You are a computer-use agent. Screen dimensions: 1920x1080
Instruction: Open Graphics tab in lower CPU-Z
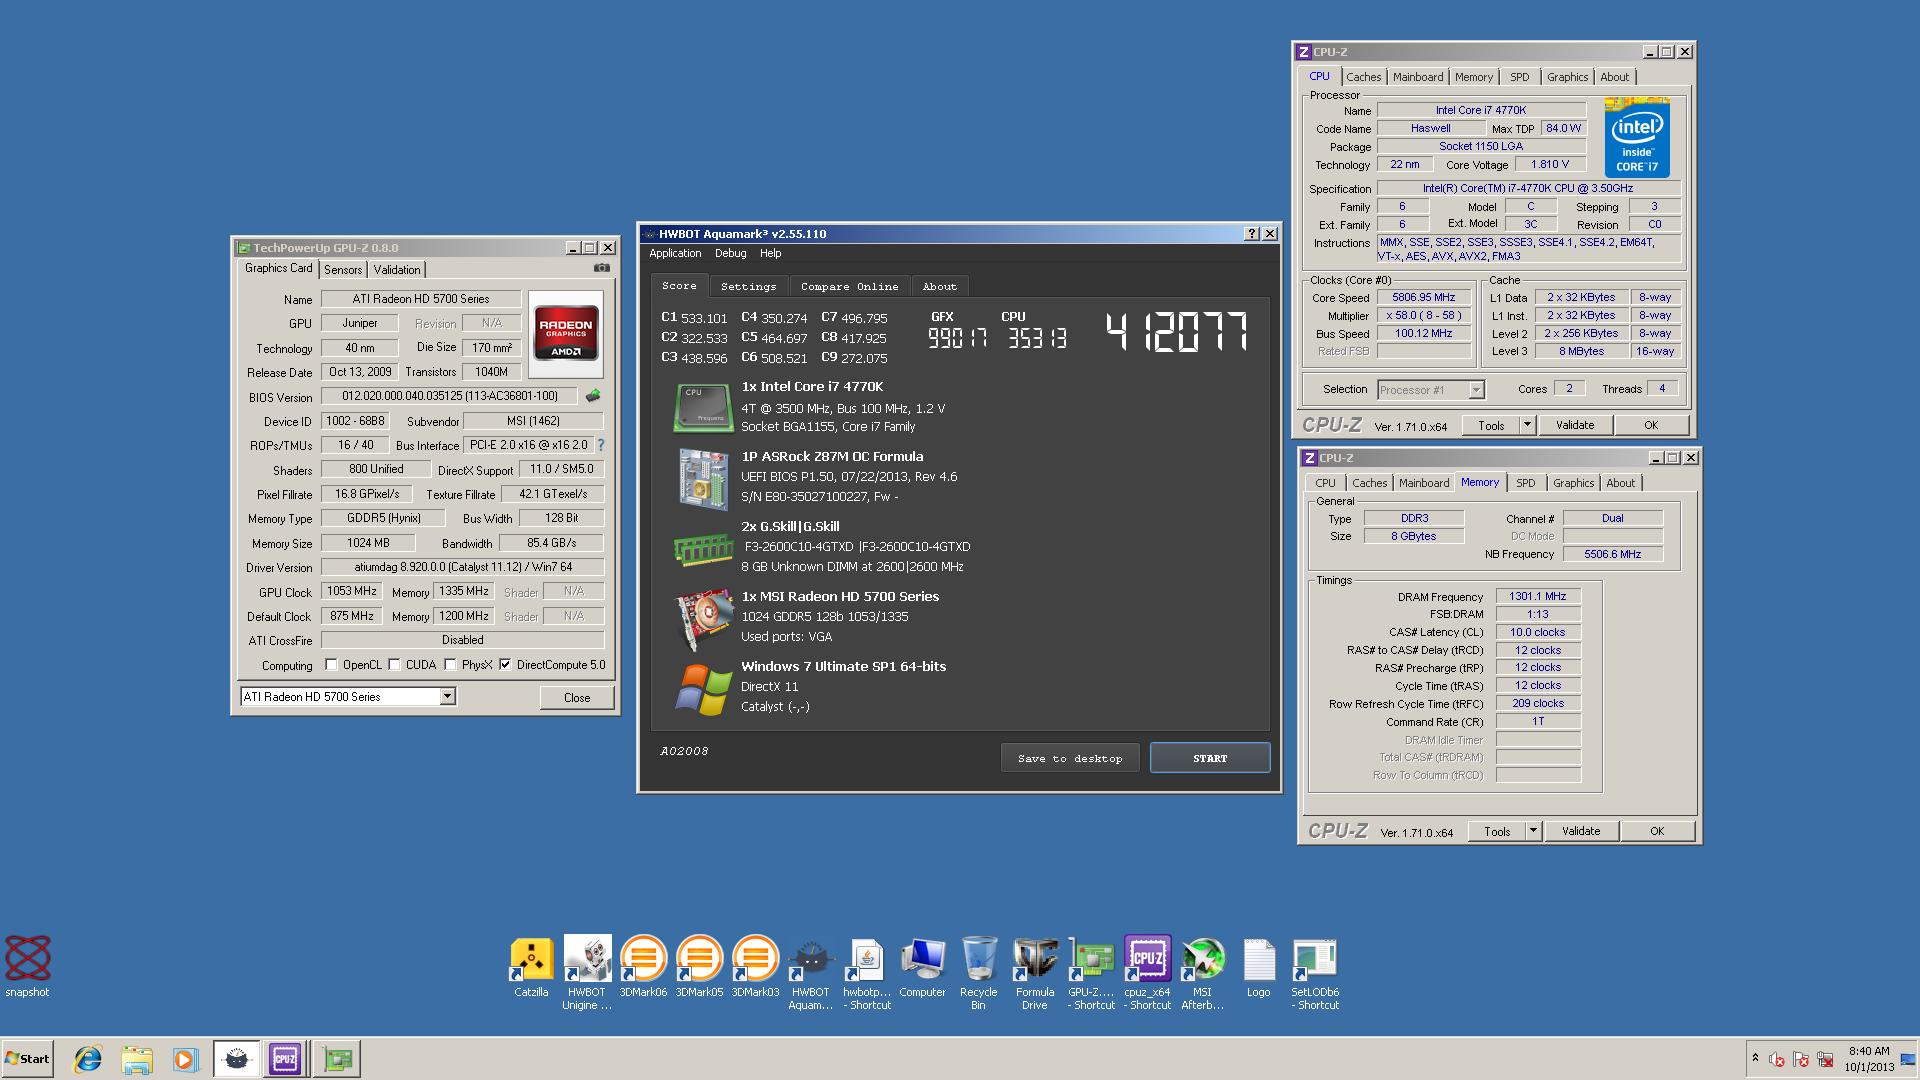(1573, 483)
